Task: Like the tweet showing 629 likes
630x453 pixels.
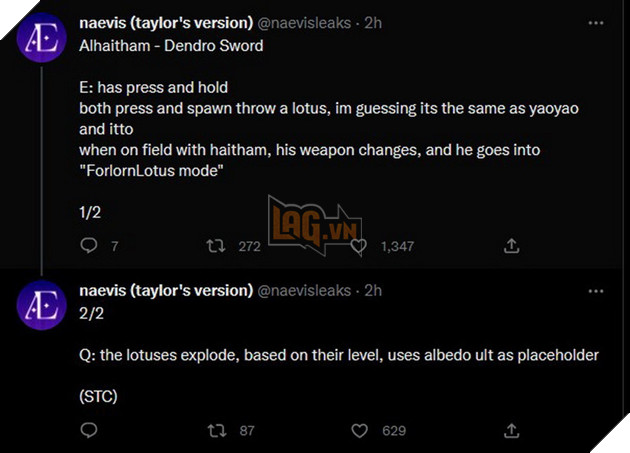Action: [360, 431]
